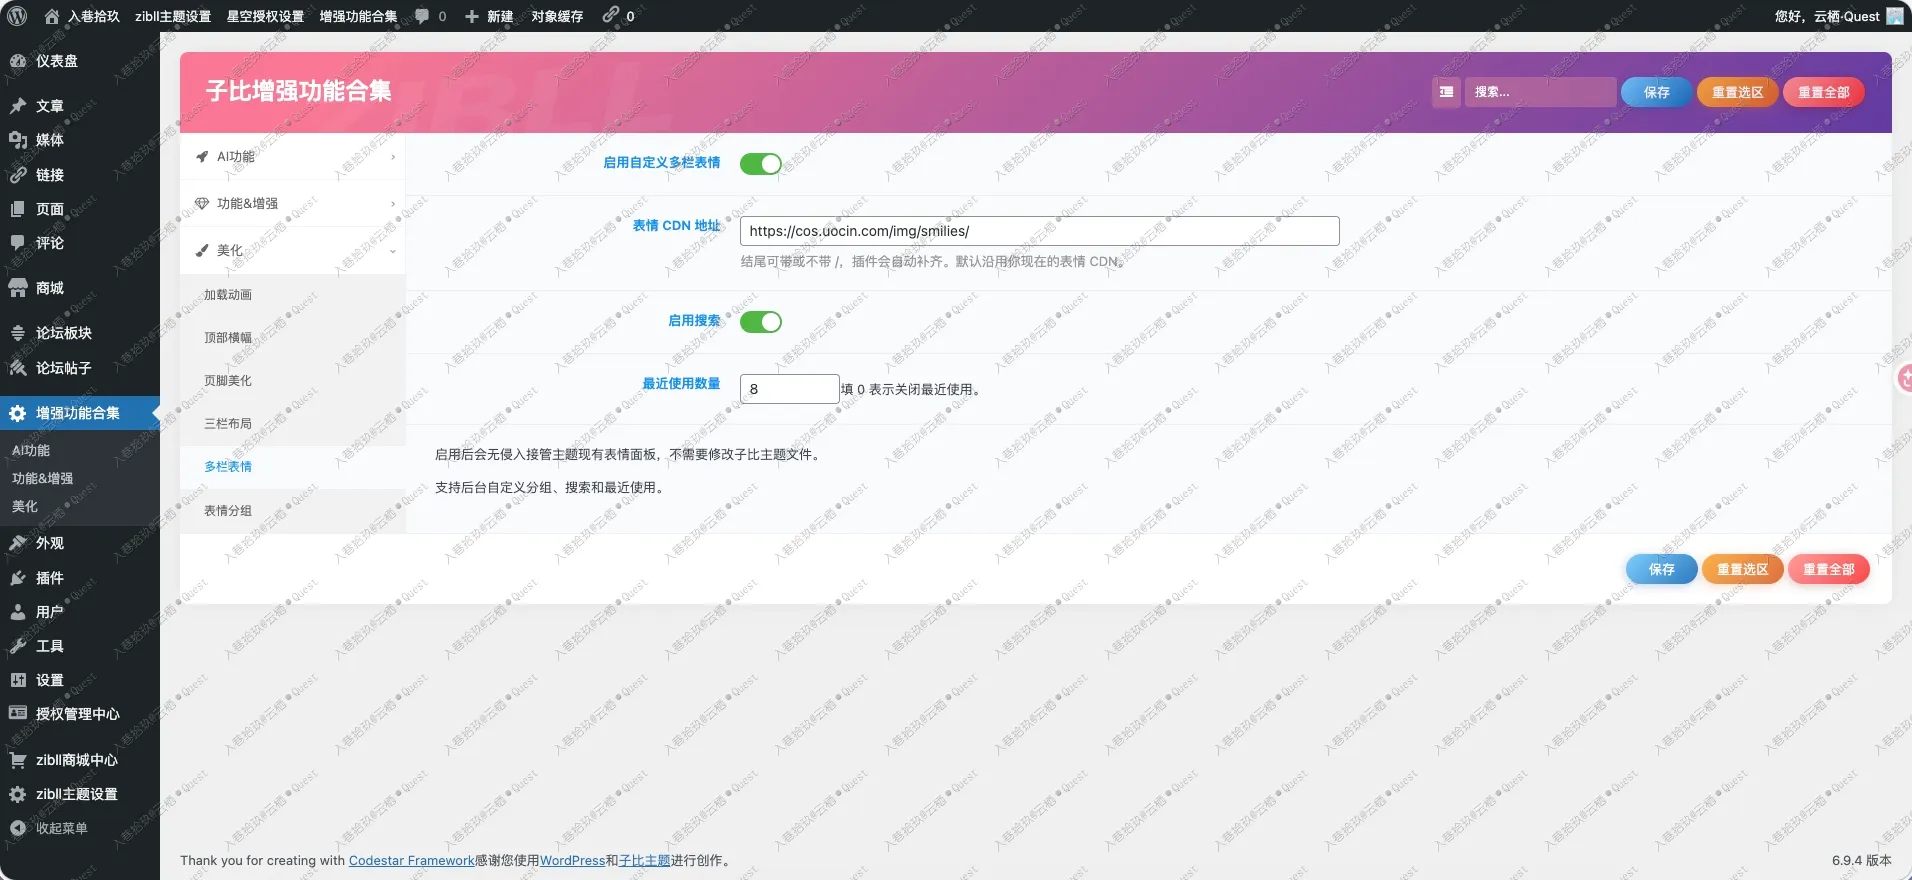Select the 三栏布局 sub-tab
This screenshot has width=1912, height=880.
pyautogui.click(x=292, y=424)
